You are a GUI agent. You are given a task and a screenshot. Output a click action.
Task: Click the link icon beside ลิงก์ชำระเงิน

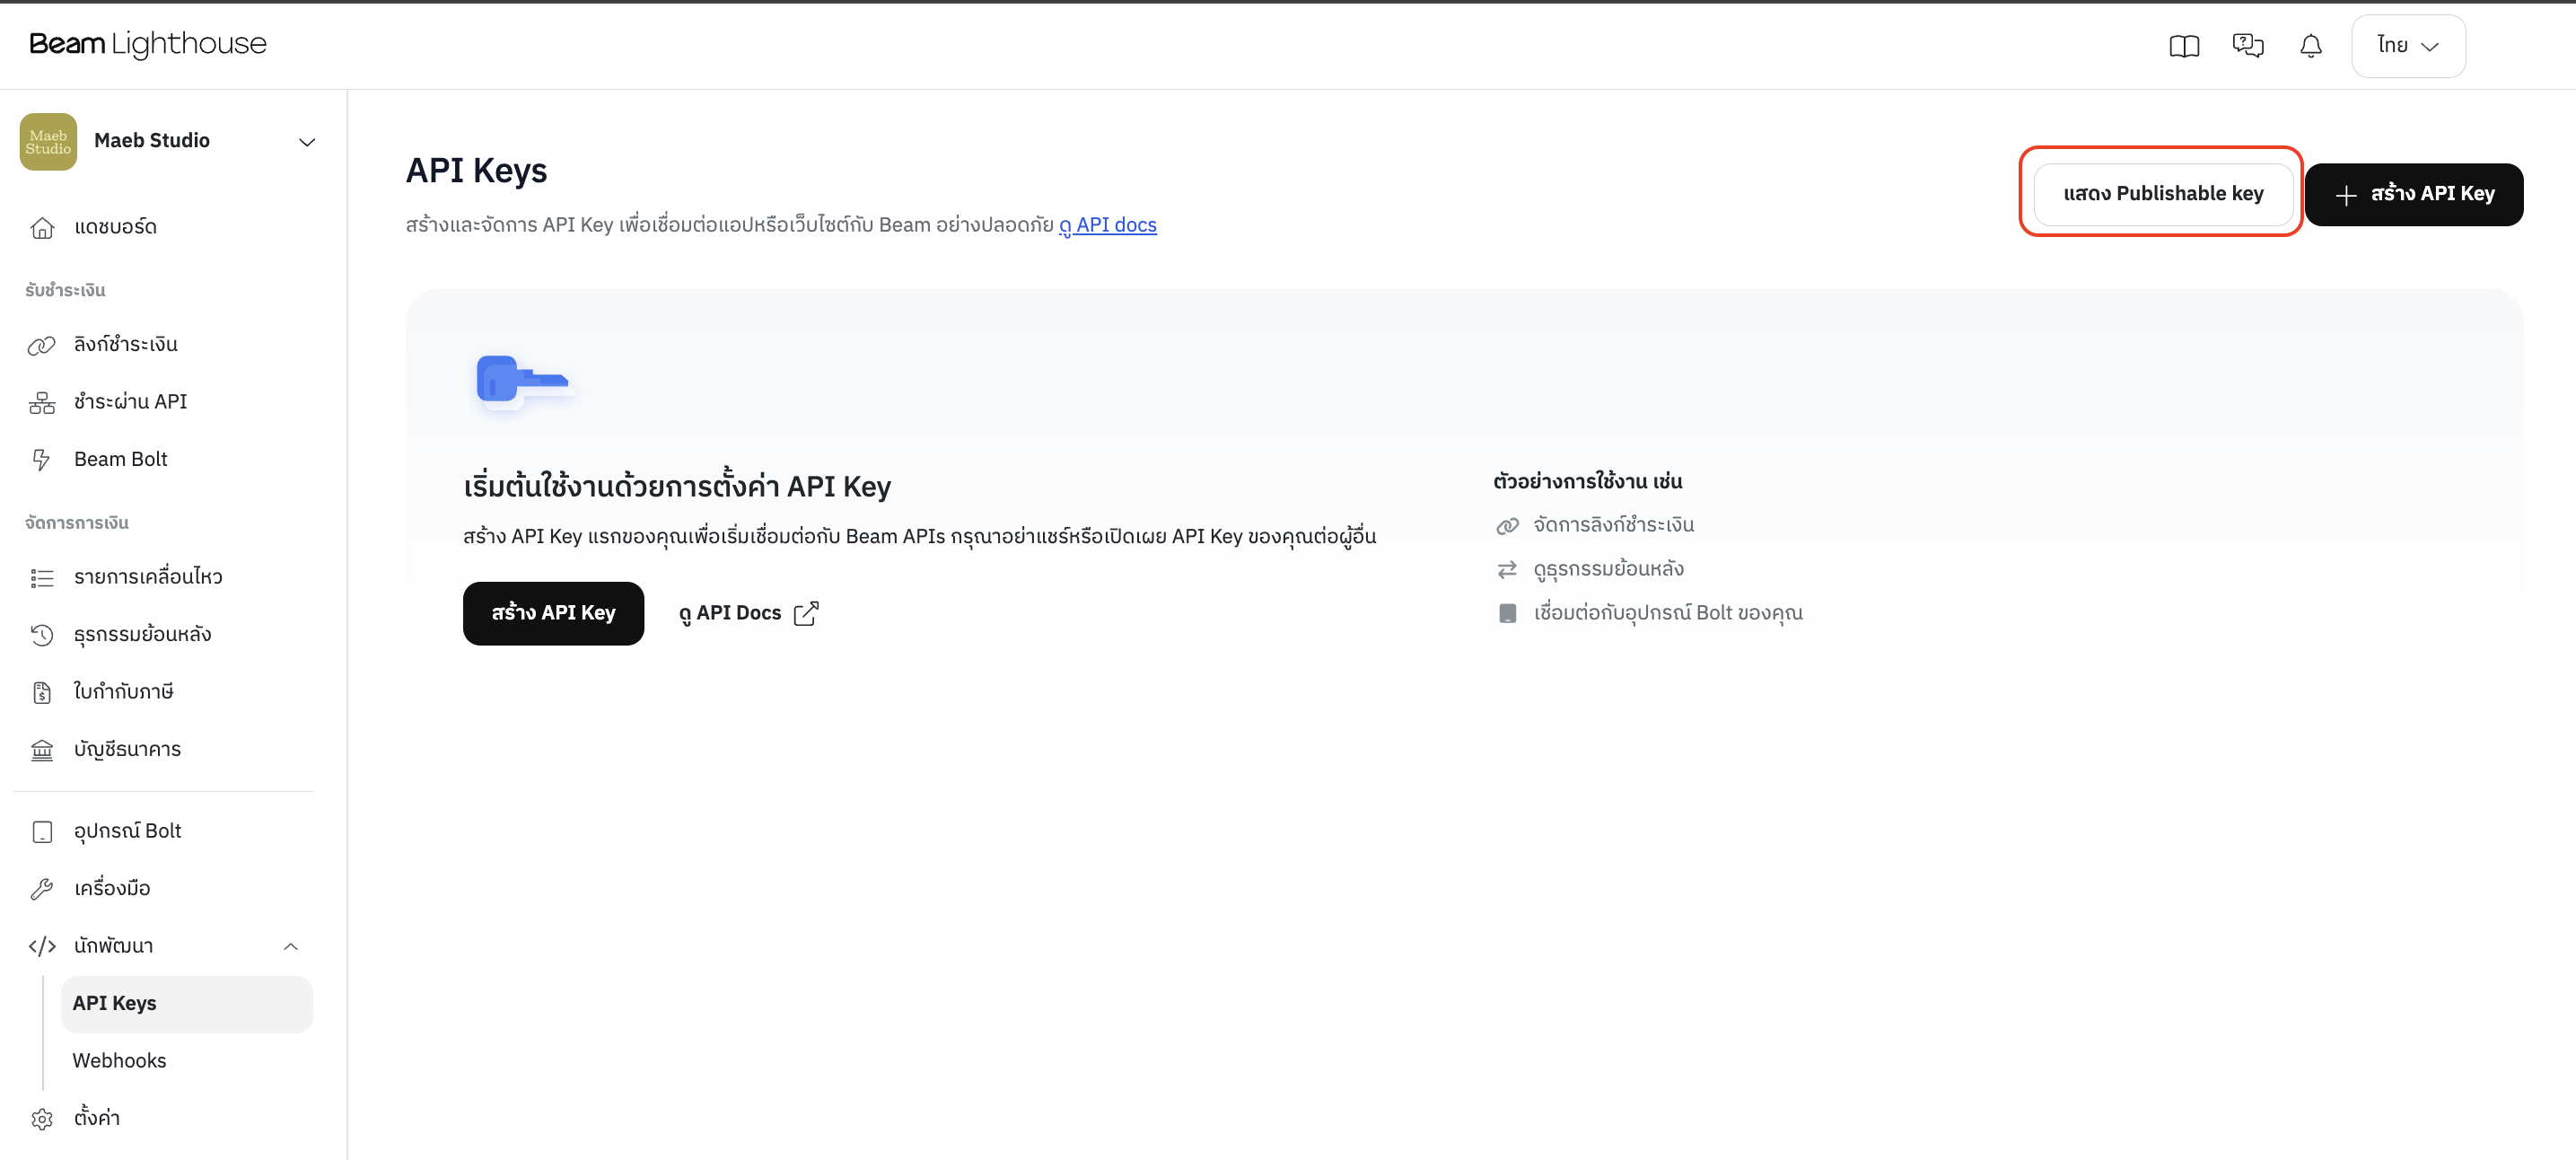point(42,345)
